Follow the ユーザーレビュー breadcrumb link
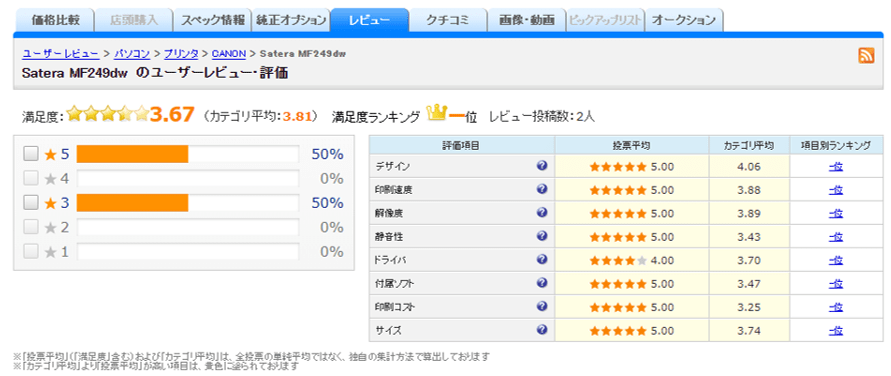This screenshot has width=891, height=376. pyautogui.click(x=61, y=54)
